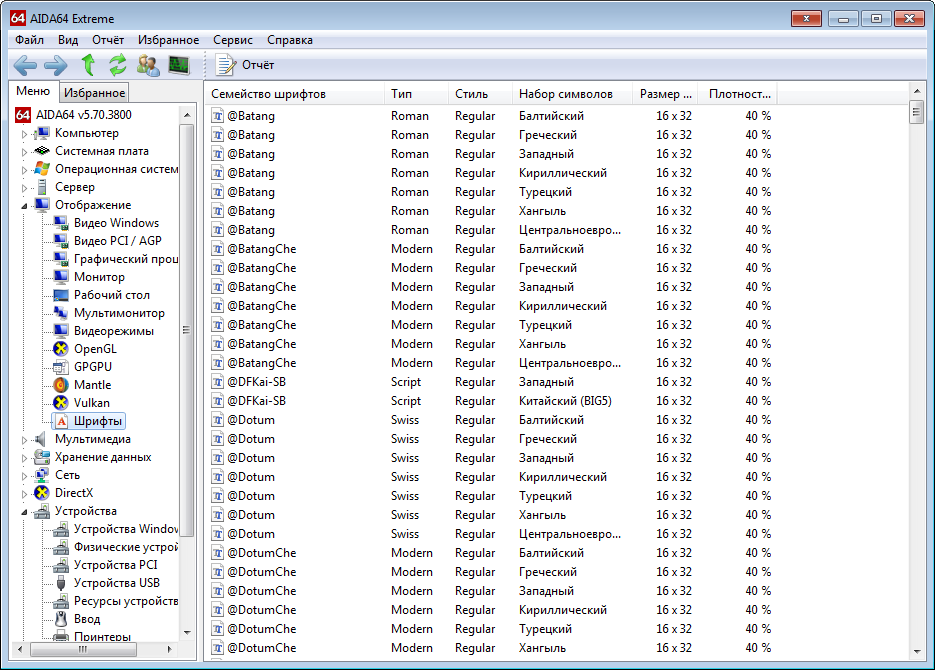
Task: Open the Вид menu
Action: coord(68,40)
